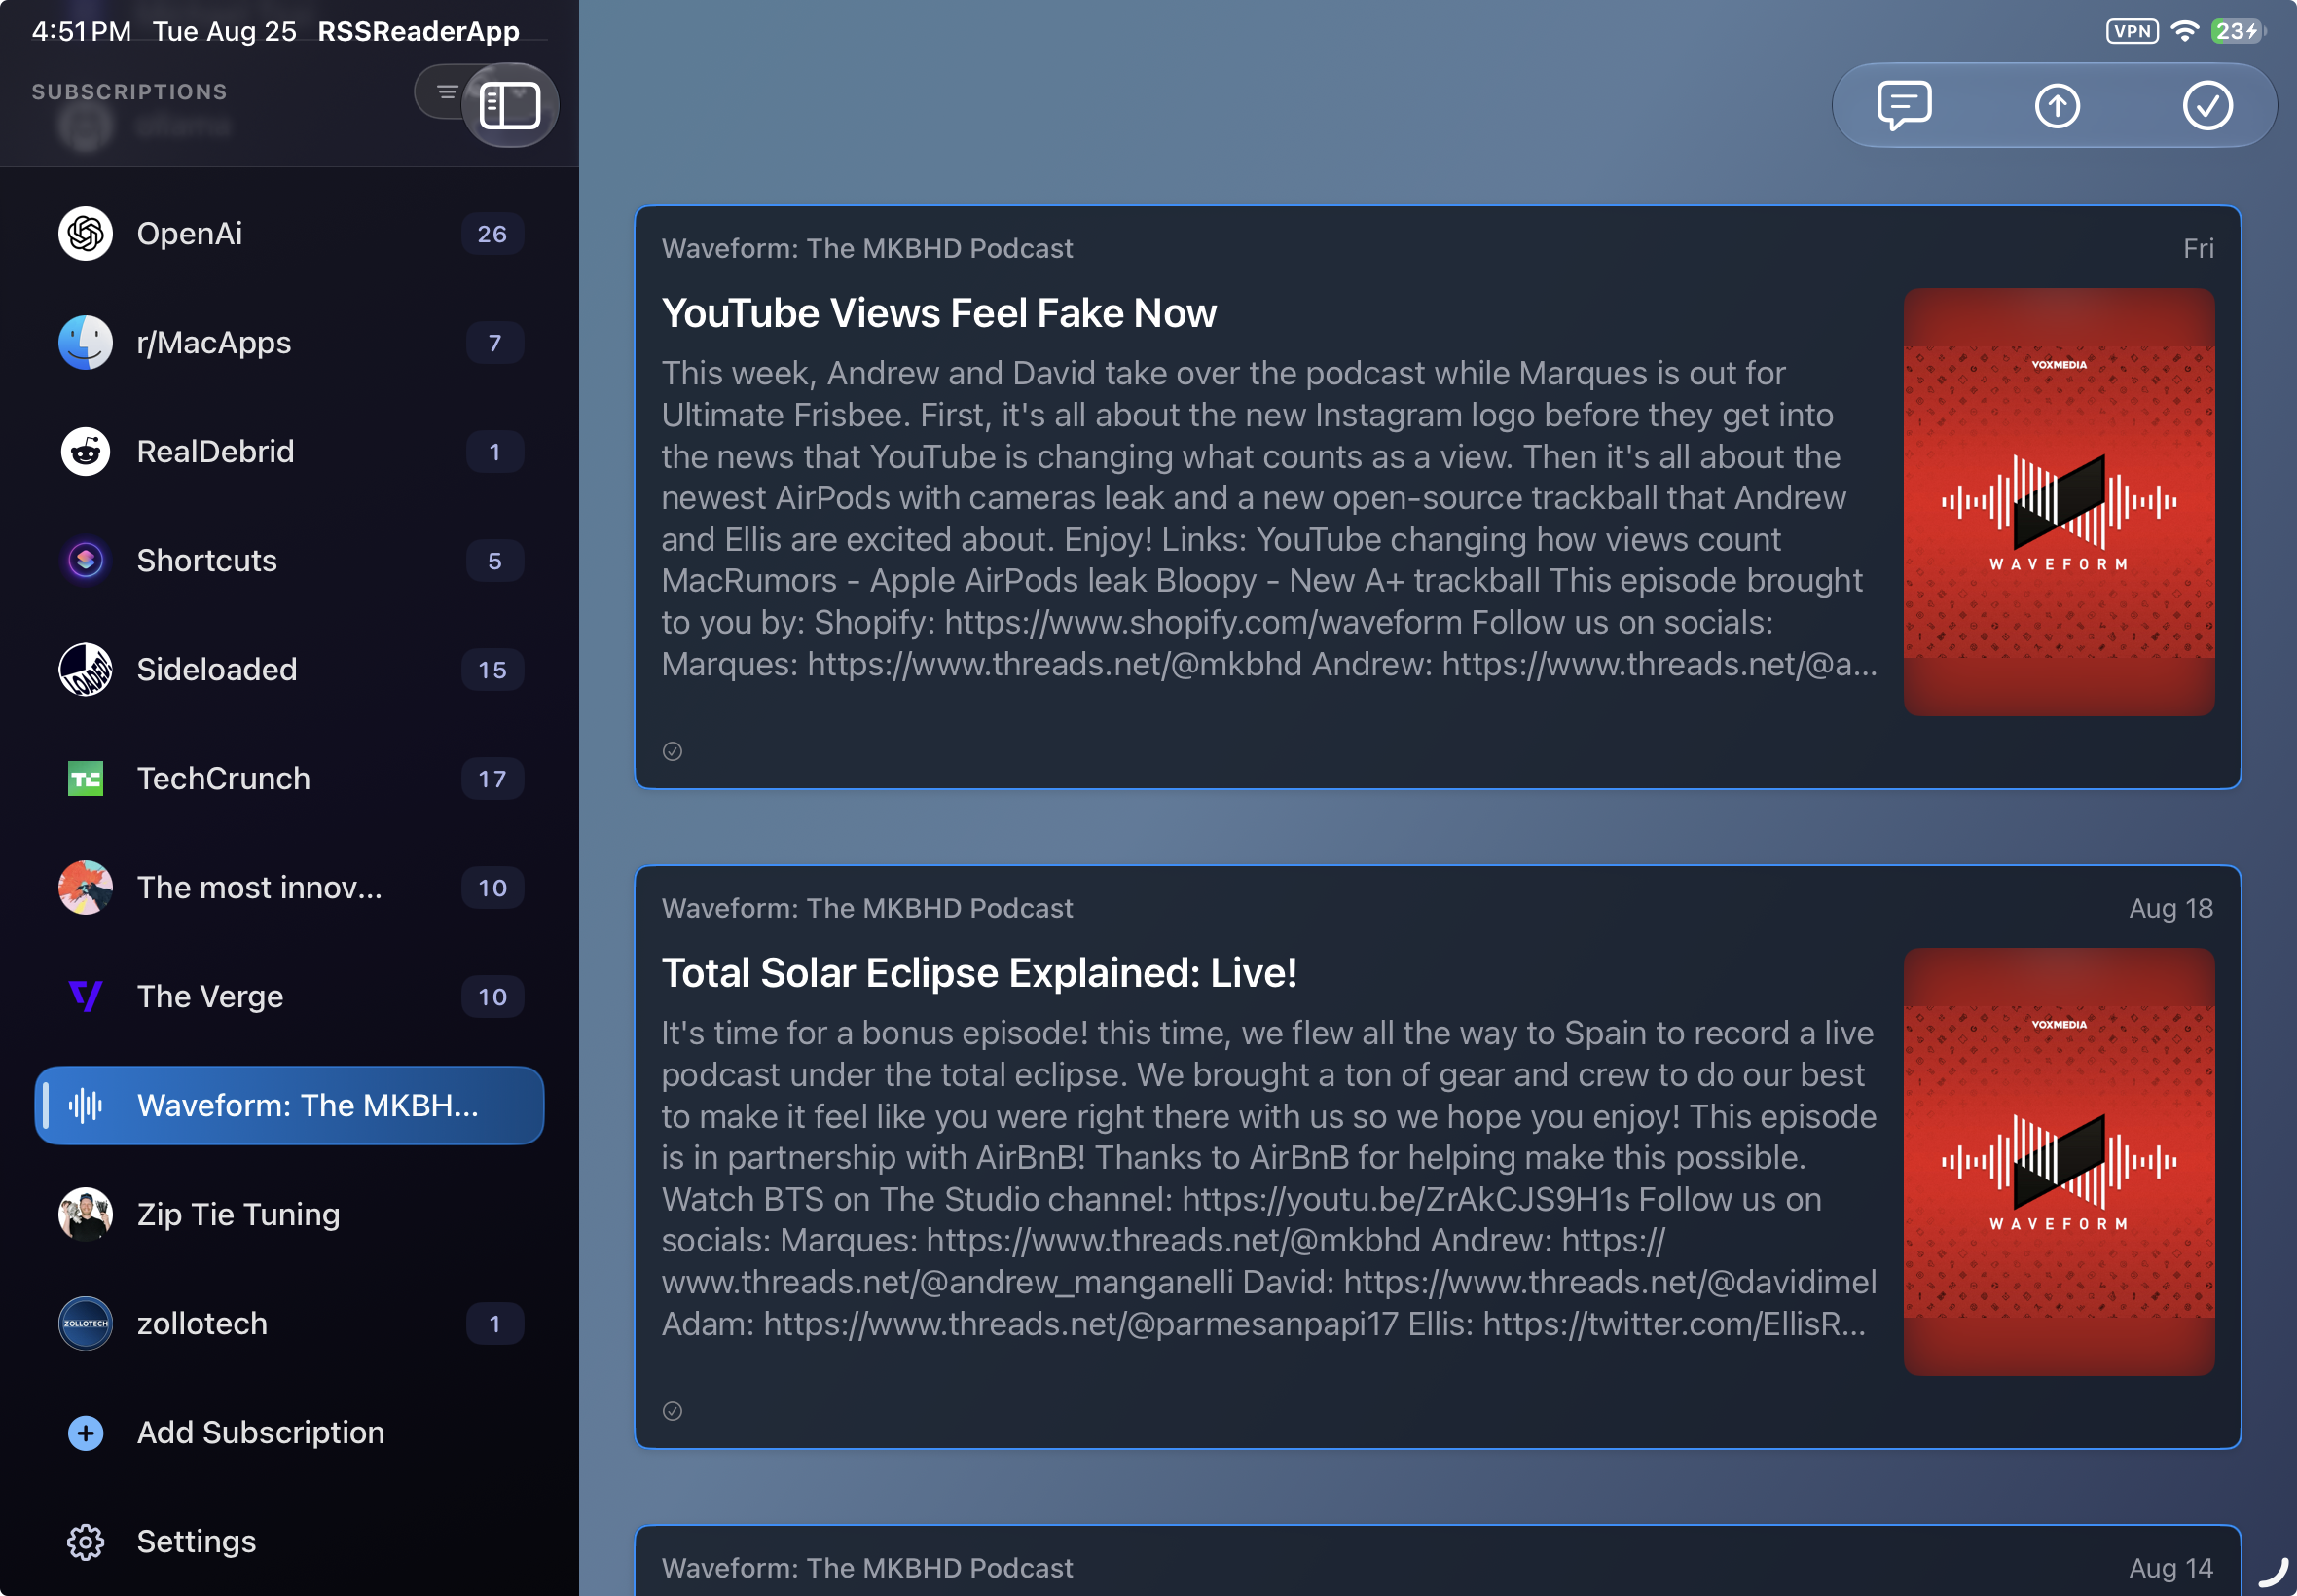Open the comments speech-bubble icon
The height and width of the screenshot is (1596, 2297).
click(1904, 105)
